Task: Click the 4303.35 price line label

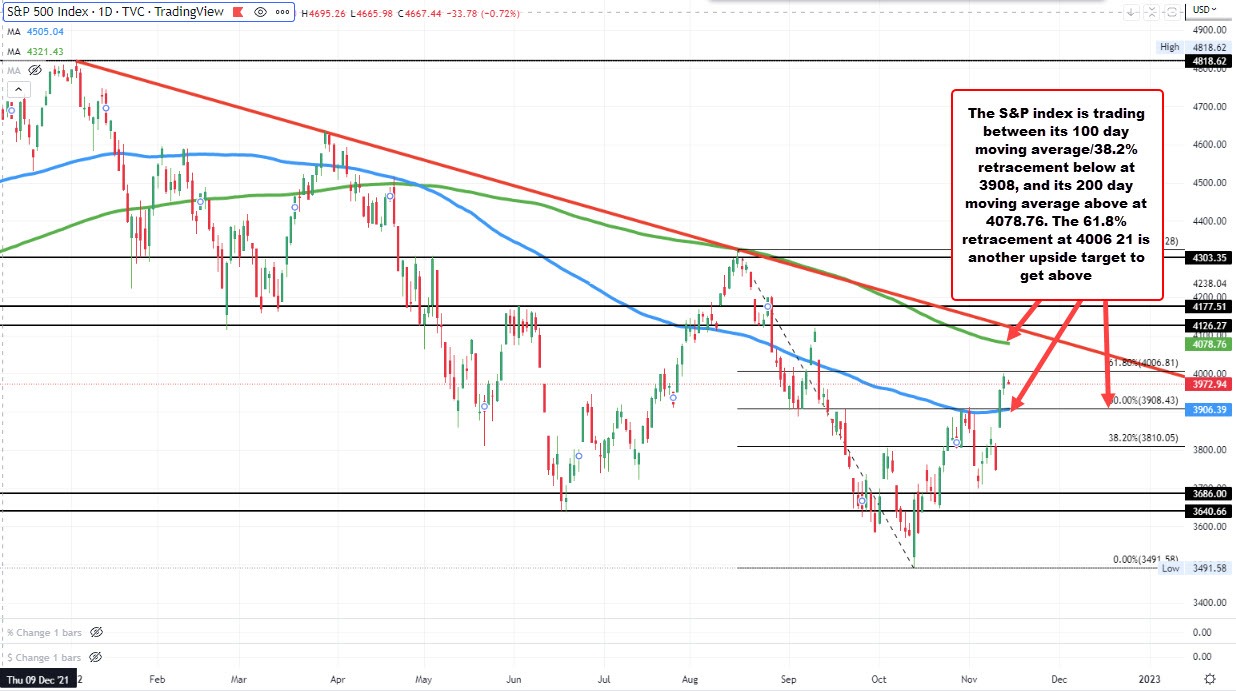Action: pos(1209,257)
